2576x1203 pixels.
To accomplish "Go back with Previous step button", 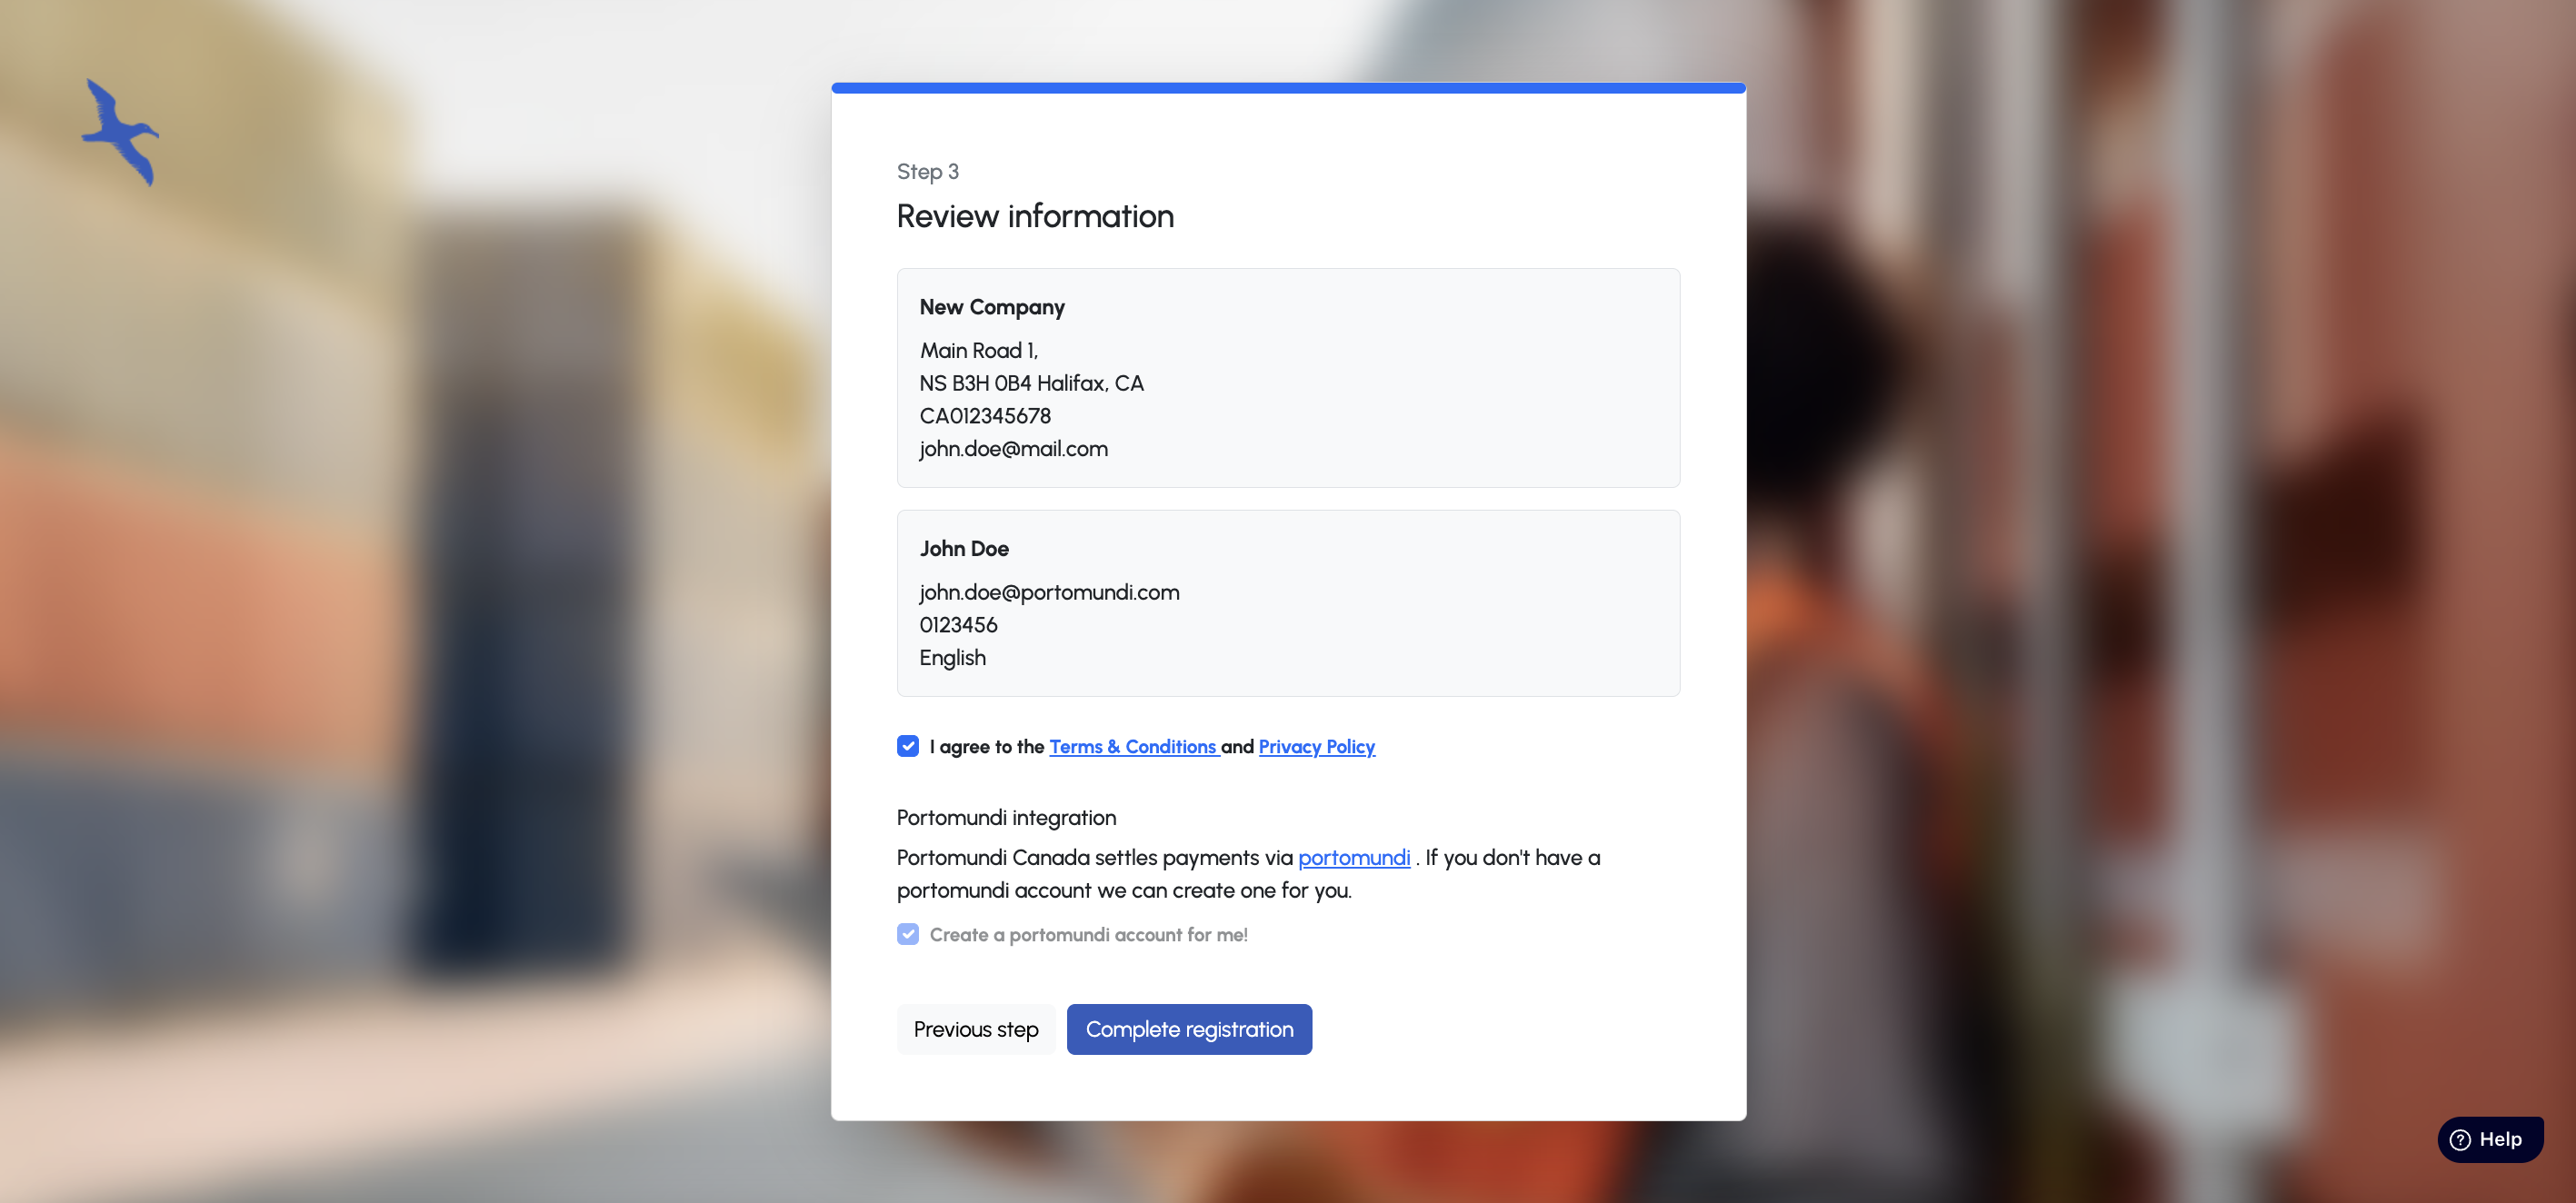I will pyautogui.click(x=975, y=1029).
